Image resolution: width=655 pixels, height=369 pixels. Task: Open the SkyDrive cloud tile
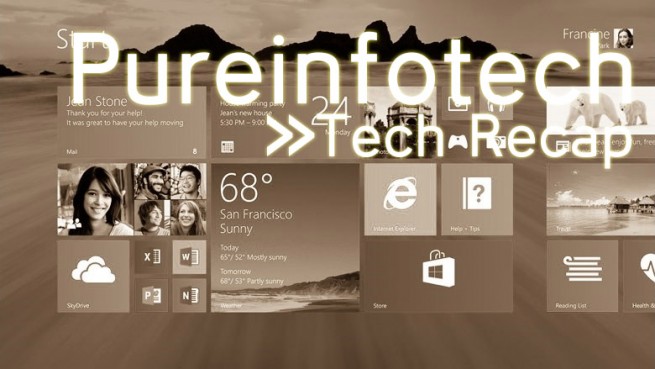tap(93, 276)
